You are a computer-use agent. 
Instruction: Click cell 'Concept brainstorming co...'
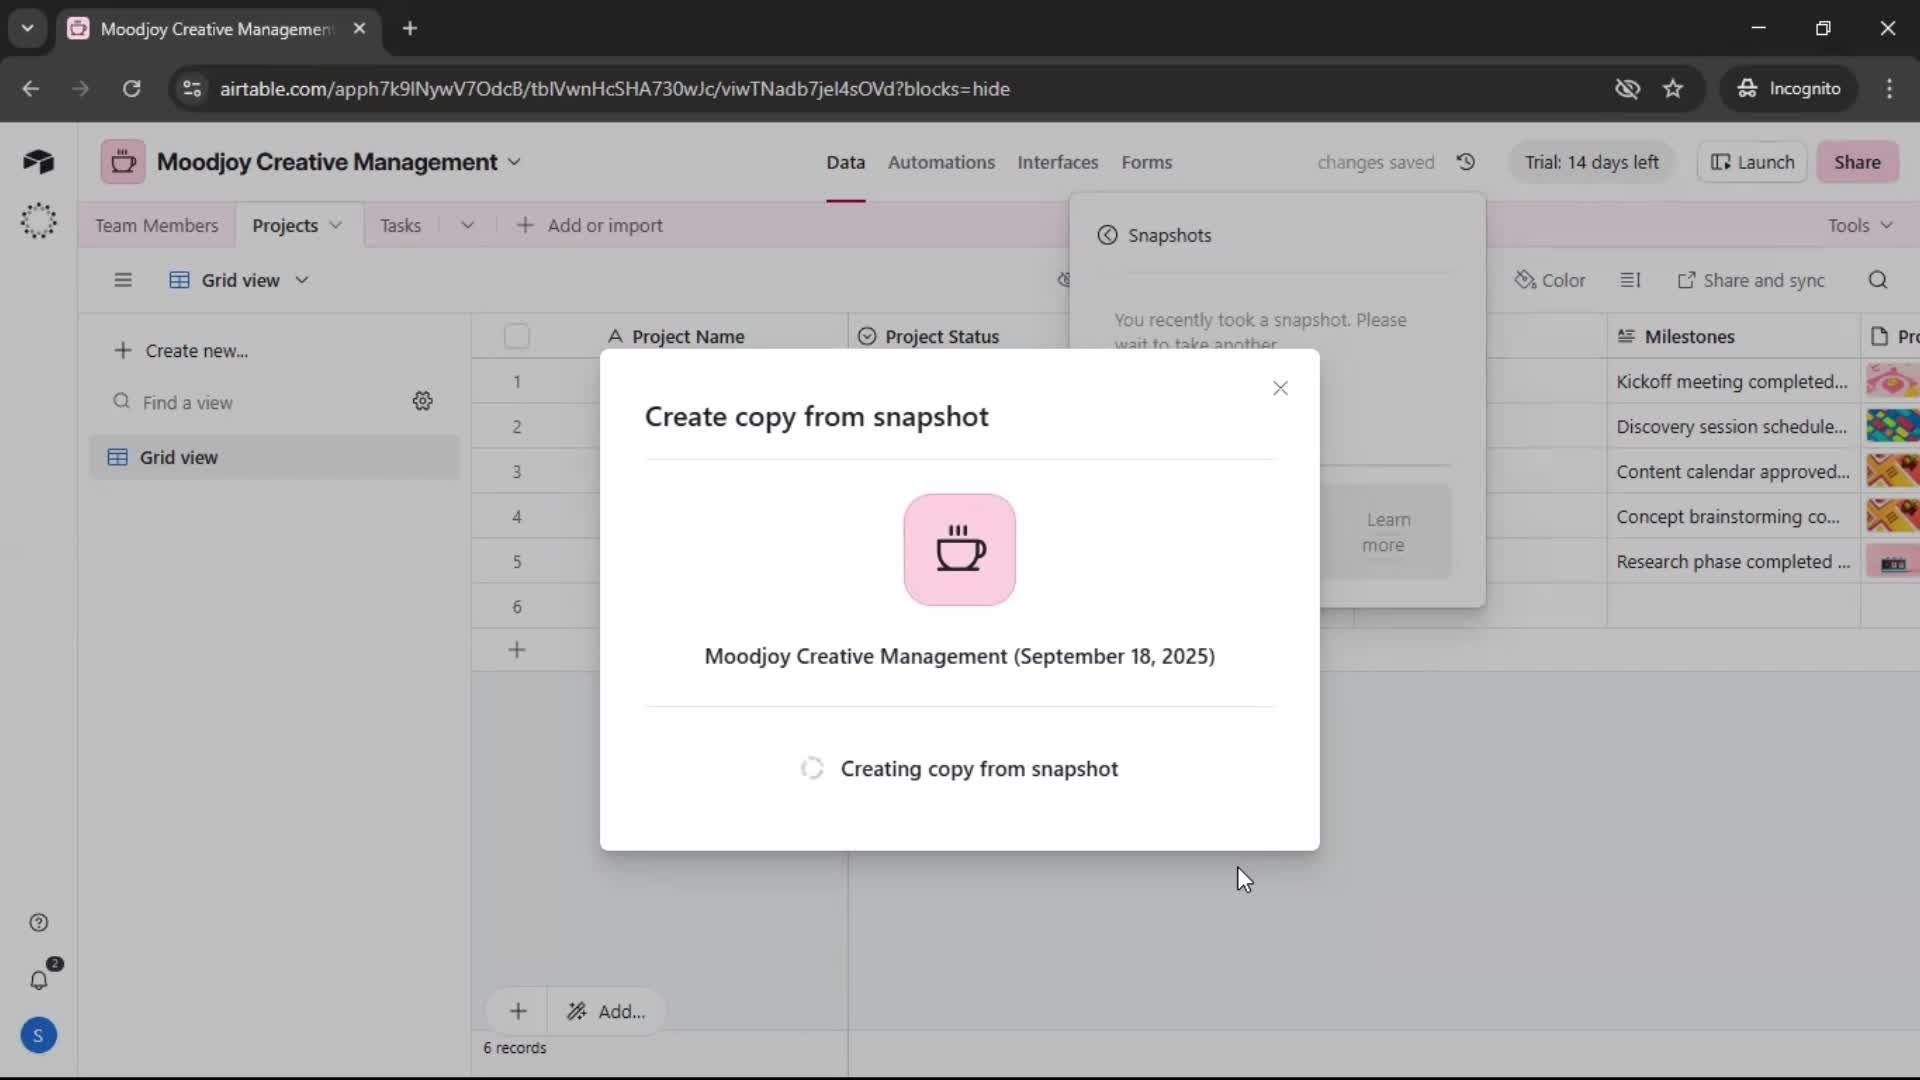(1733, 516)
